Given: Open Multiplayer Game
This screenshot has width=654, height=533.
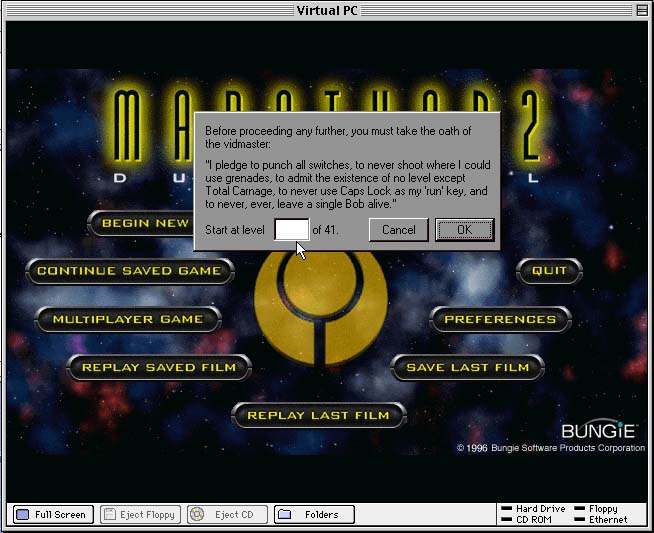Looking at the screenshot, I should click(x=127, y=319).
